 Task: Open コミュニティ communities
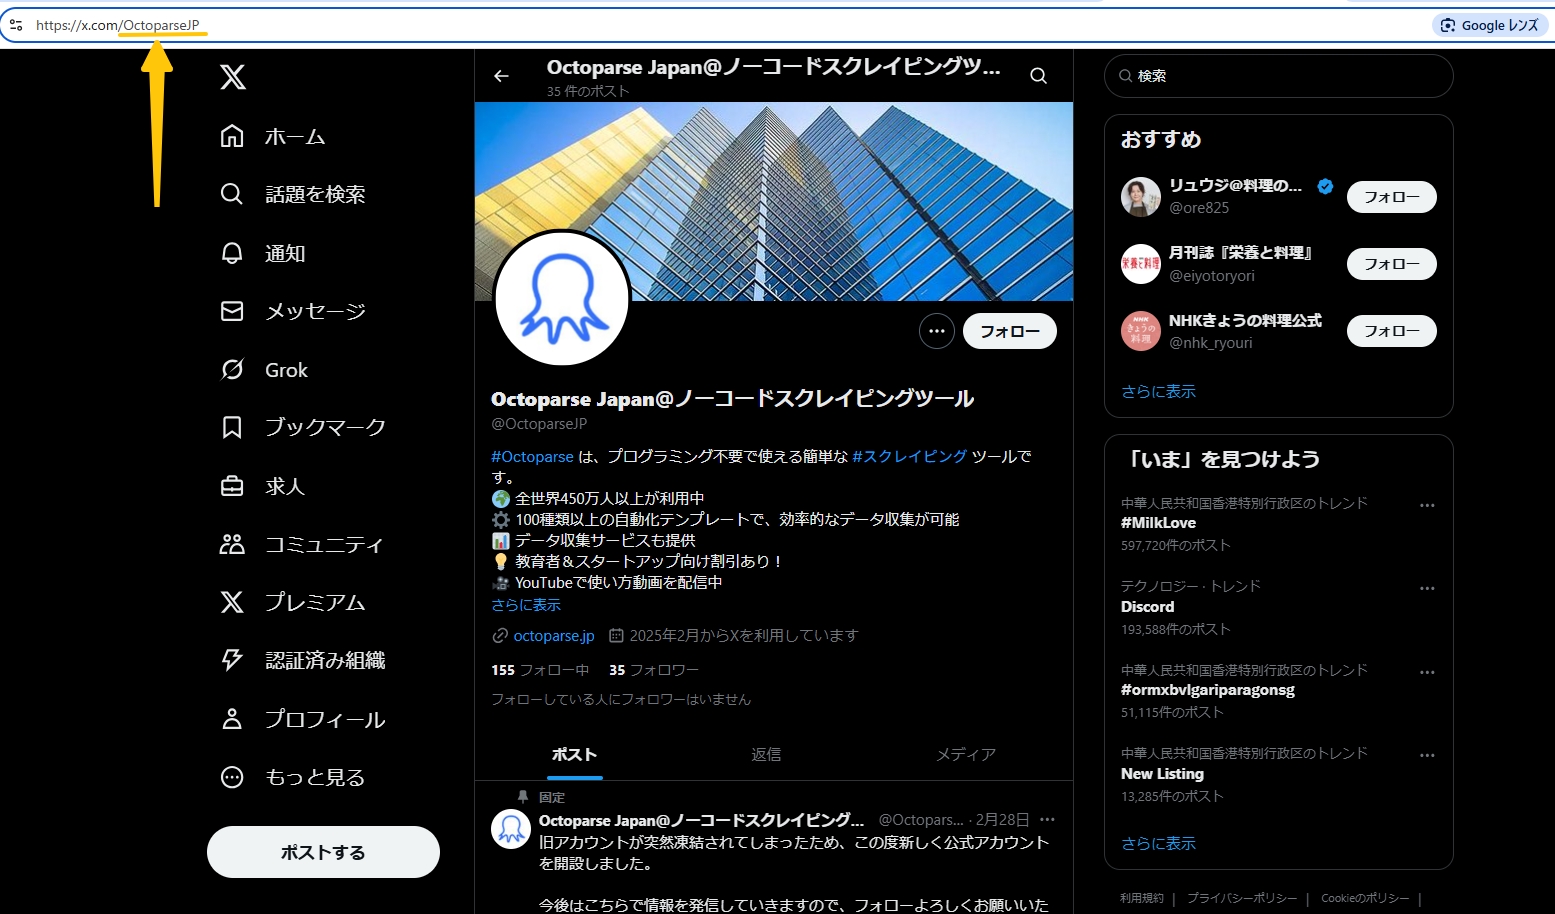pyautogui.click(x=302, y=544)
